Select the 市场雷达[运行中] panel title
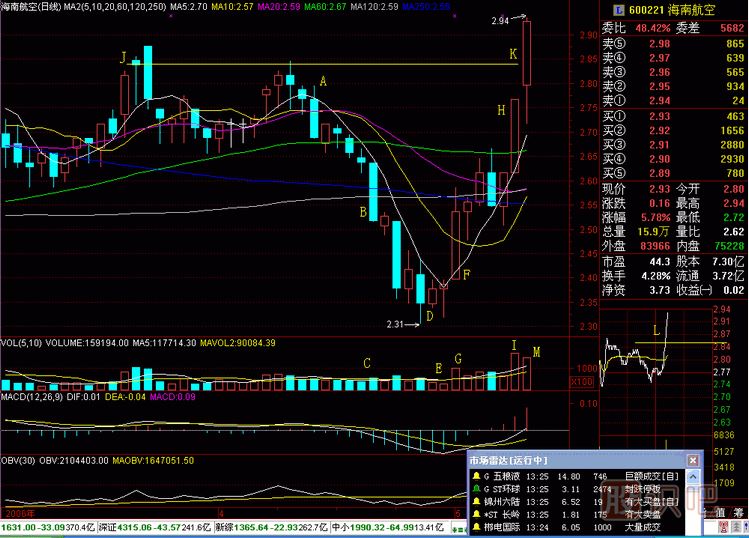749x538 pixels. pos(505,460)
